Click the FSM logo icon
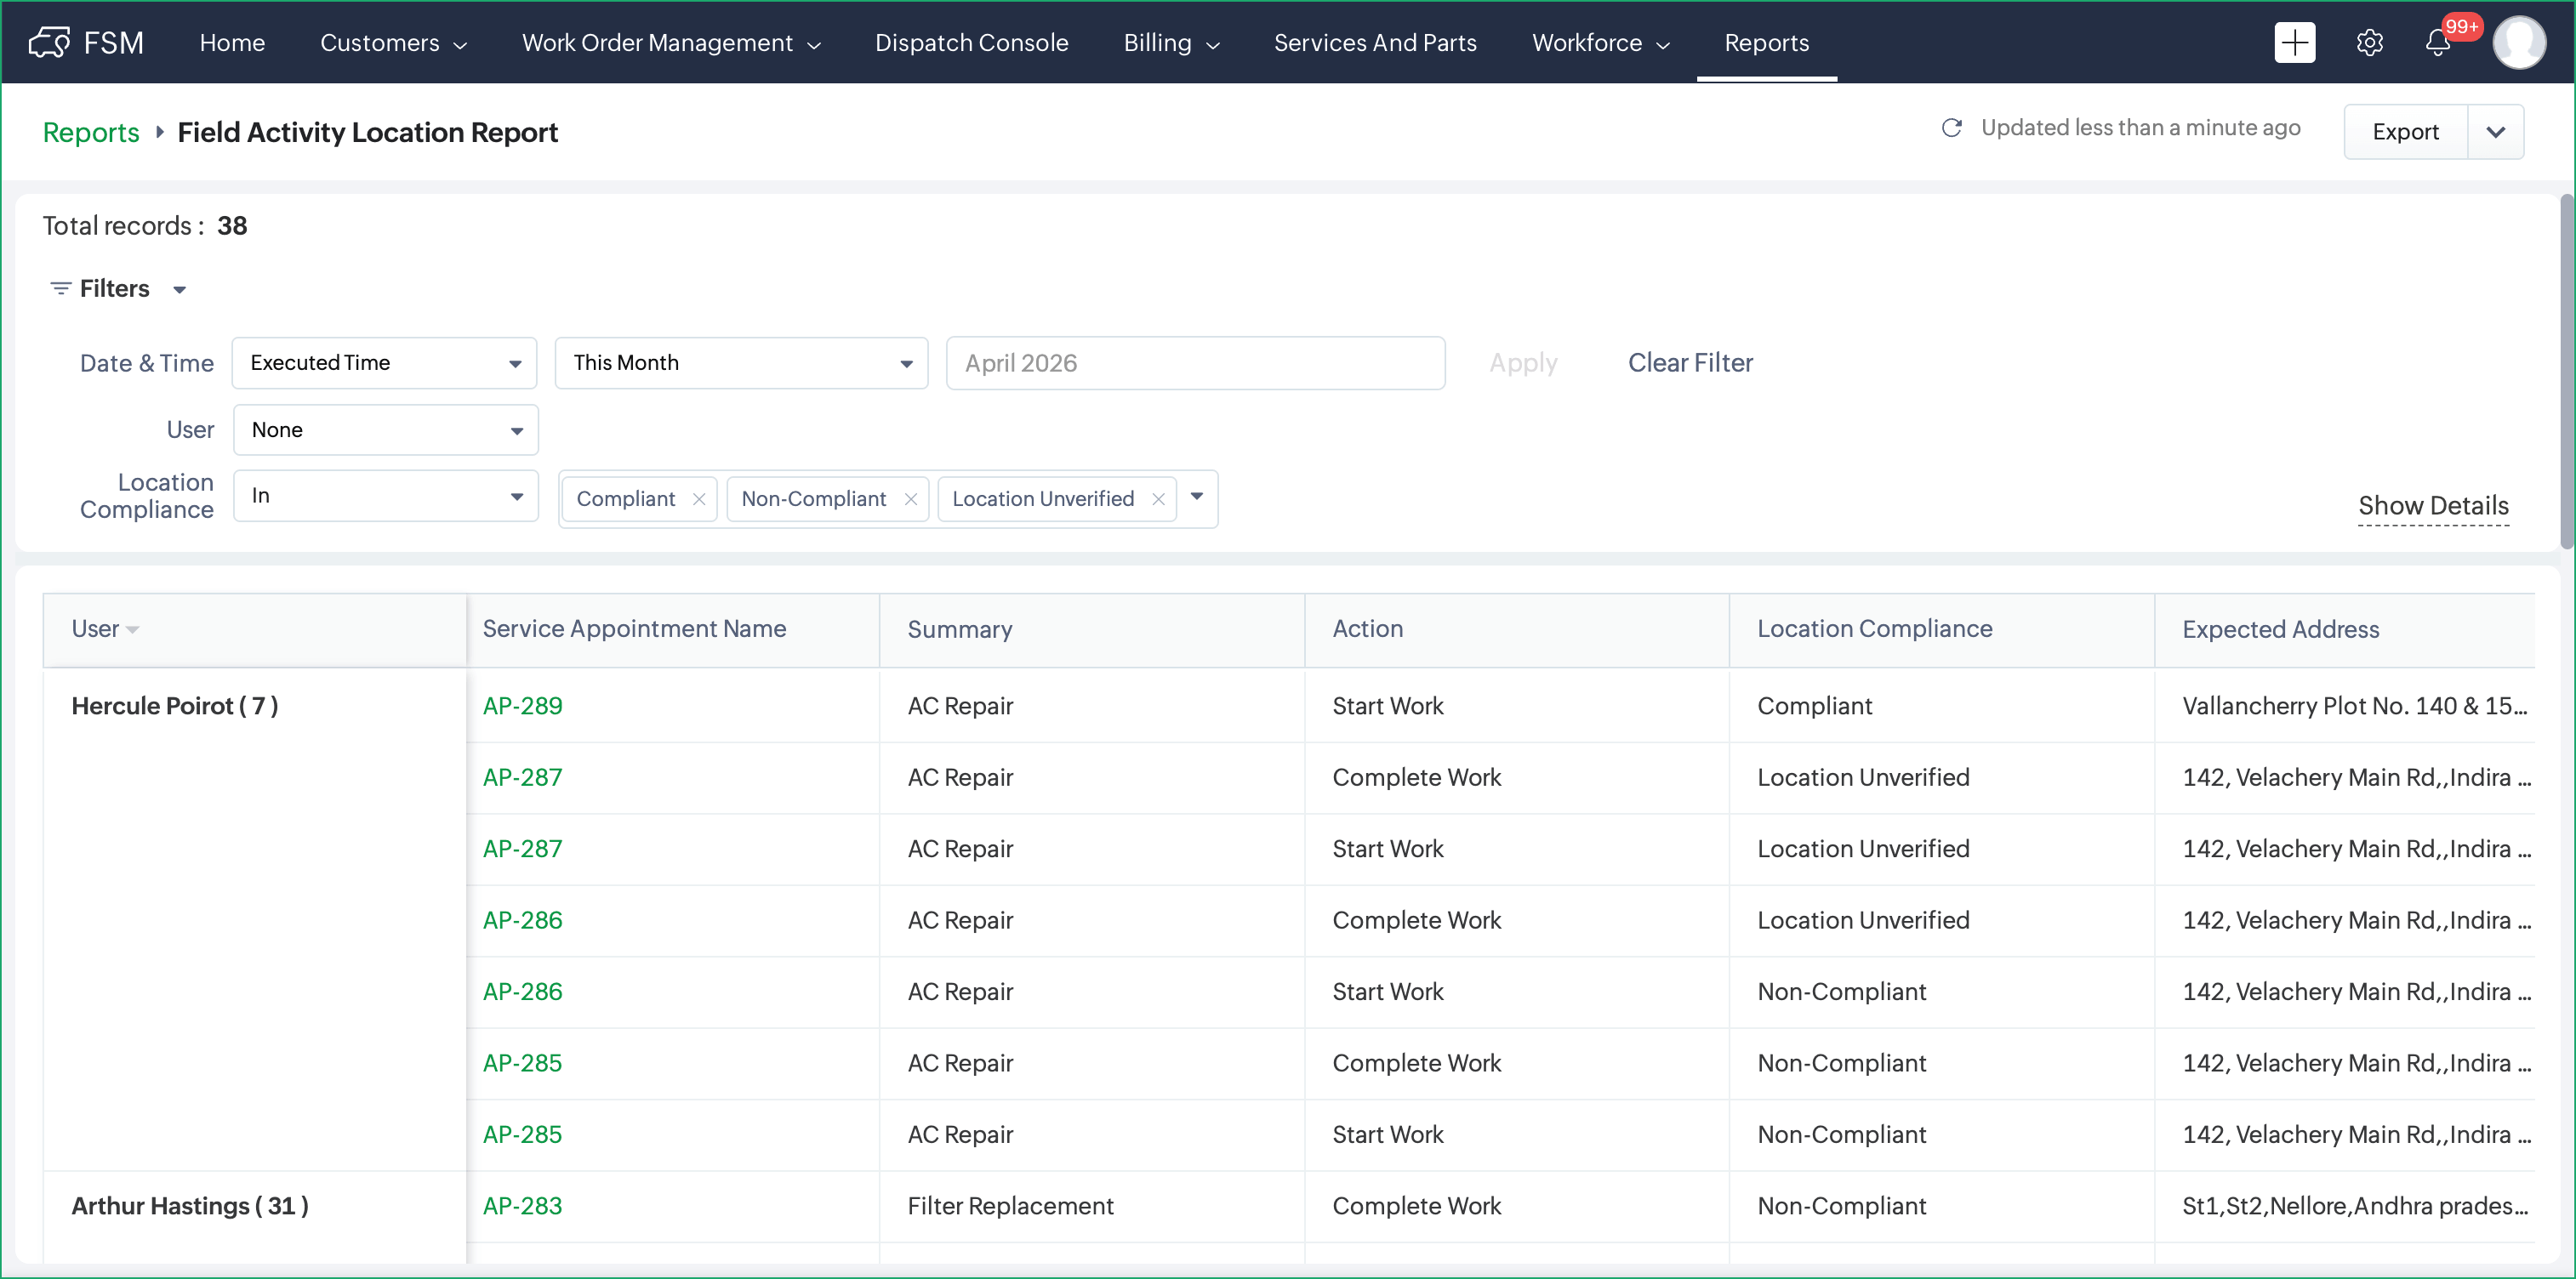Image resolution: width=2576 pixels, height=1279 pixels. click(x=49, y=42)
